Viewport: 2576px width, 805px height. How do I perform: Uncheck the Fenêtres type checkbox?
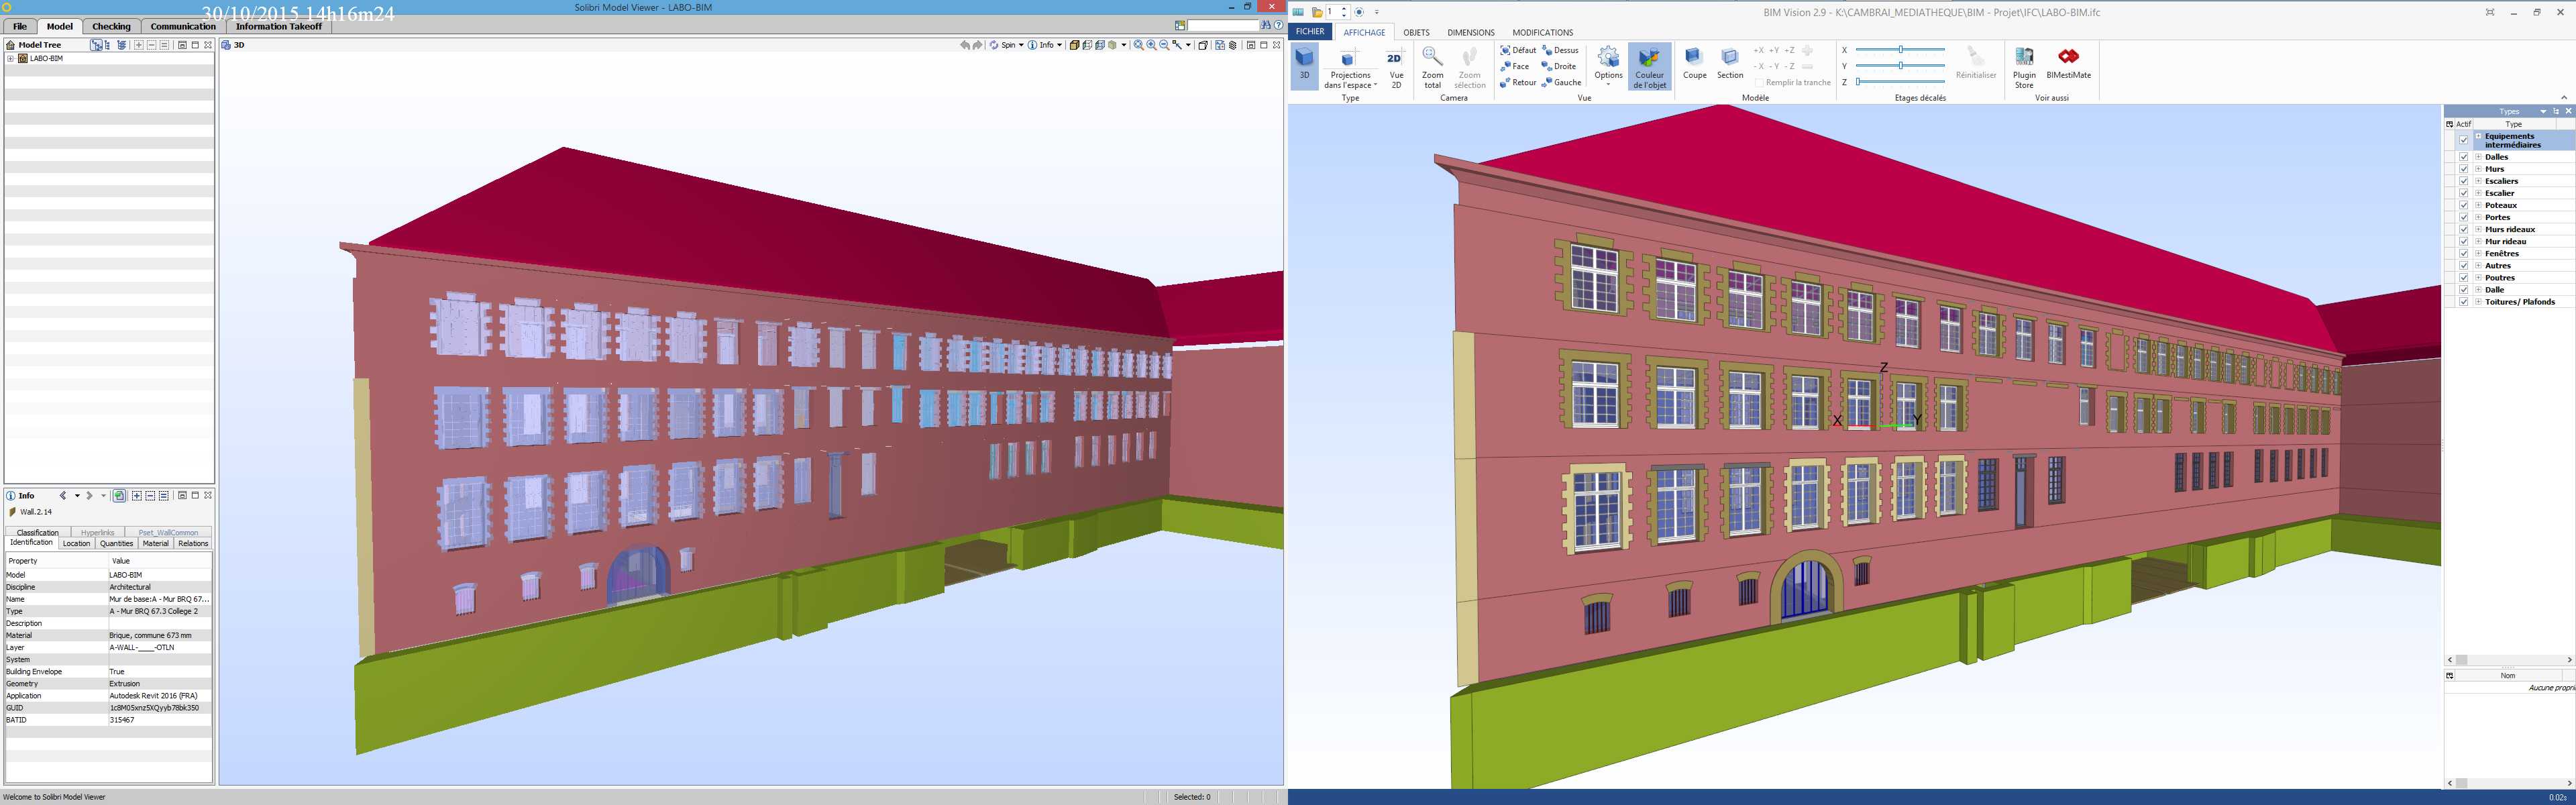click(2464, 254)
